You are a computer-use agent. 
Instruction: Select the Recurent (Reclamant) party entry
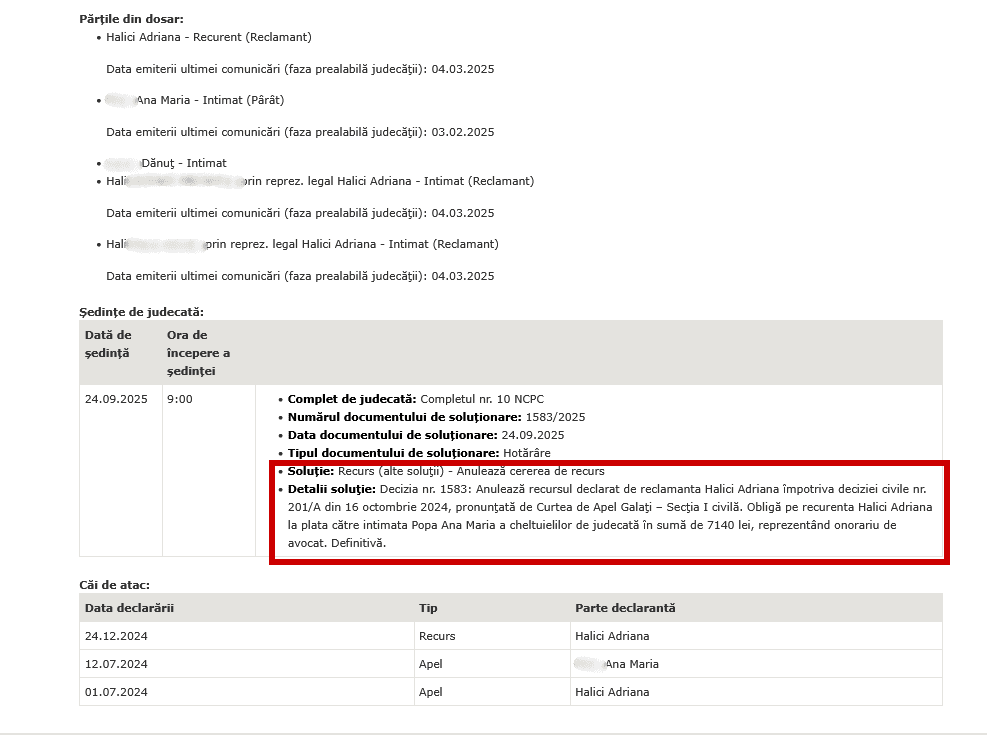209,37
